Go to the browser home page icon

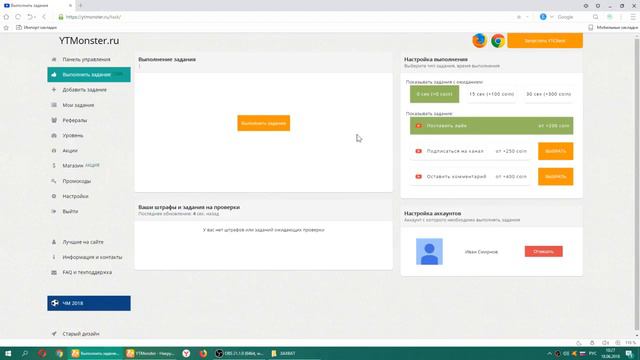coord(6,17)
